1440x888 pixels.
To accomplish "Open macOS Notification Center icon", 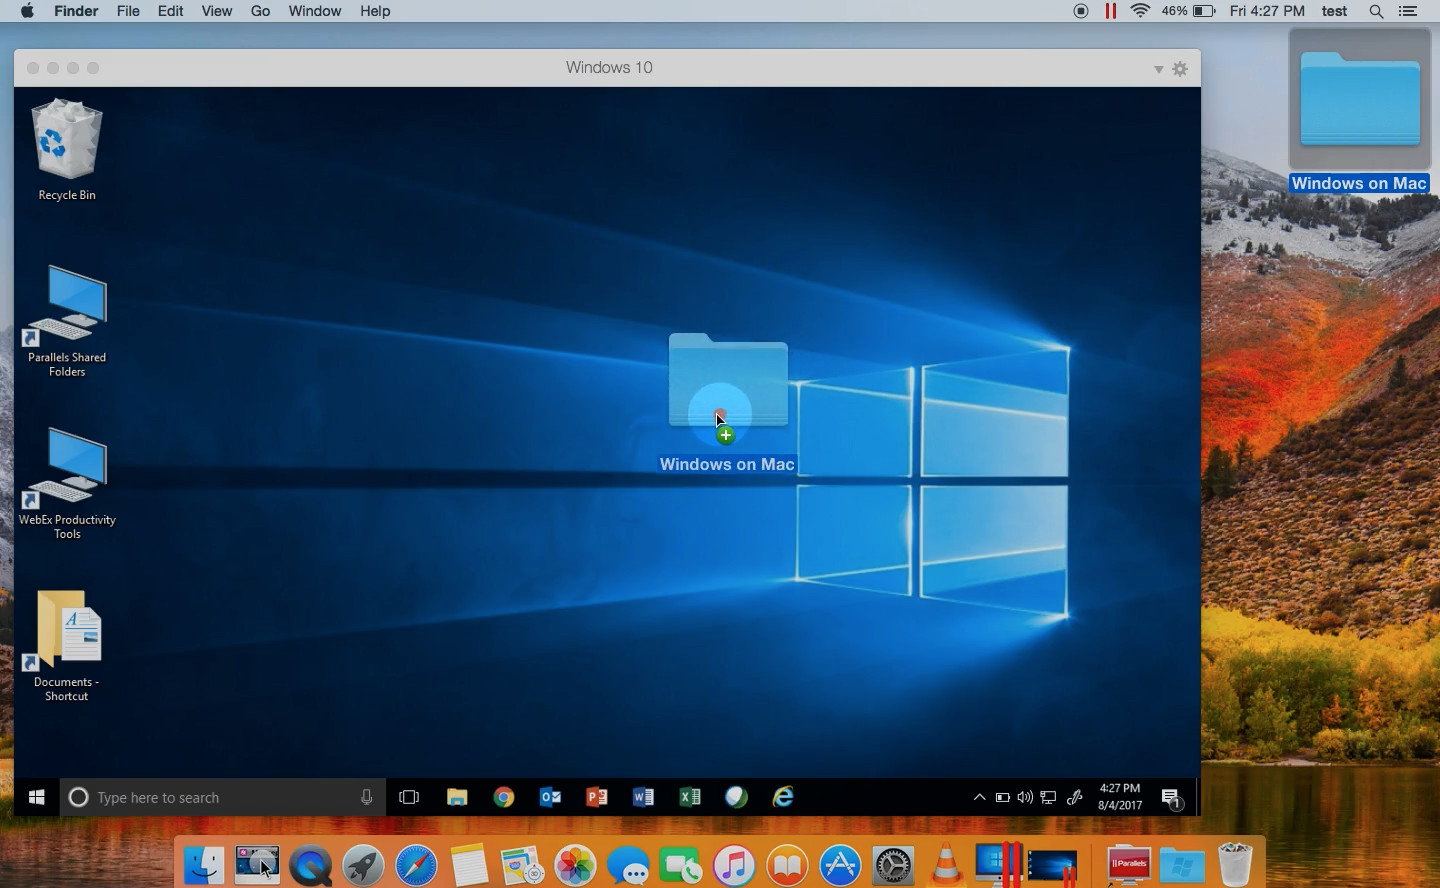I will 1408,11.
